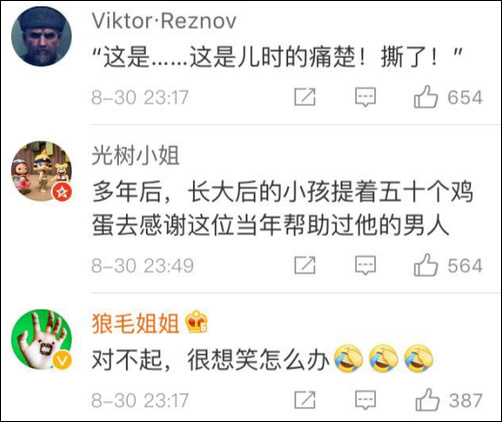Tap reply bubble under 光树小姐's comment
This screenshot has height=422, width=502.
[x=365, y=266]
